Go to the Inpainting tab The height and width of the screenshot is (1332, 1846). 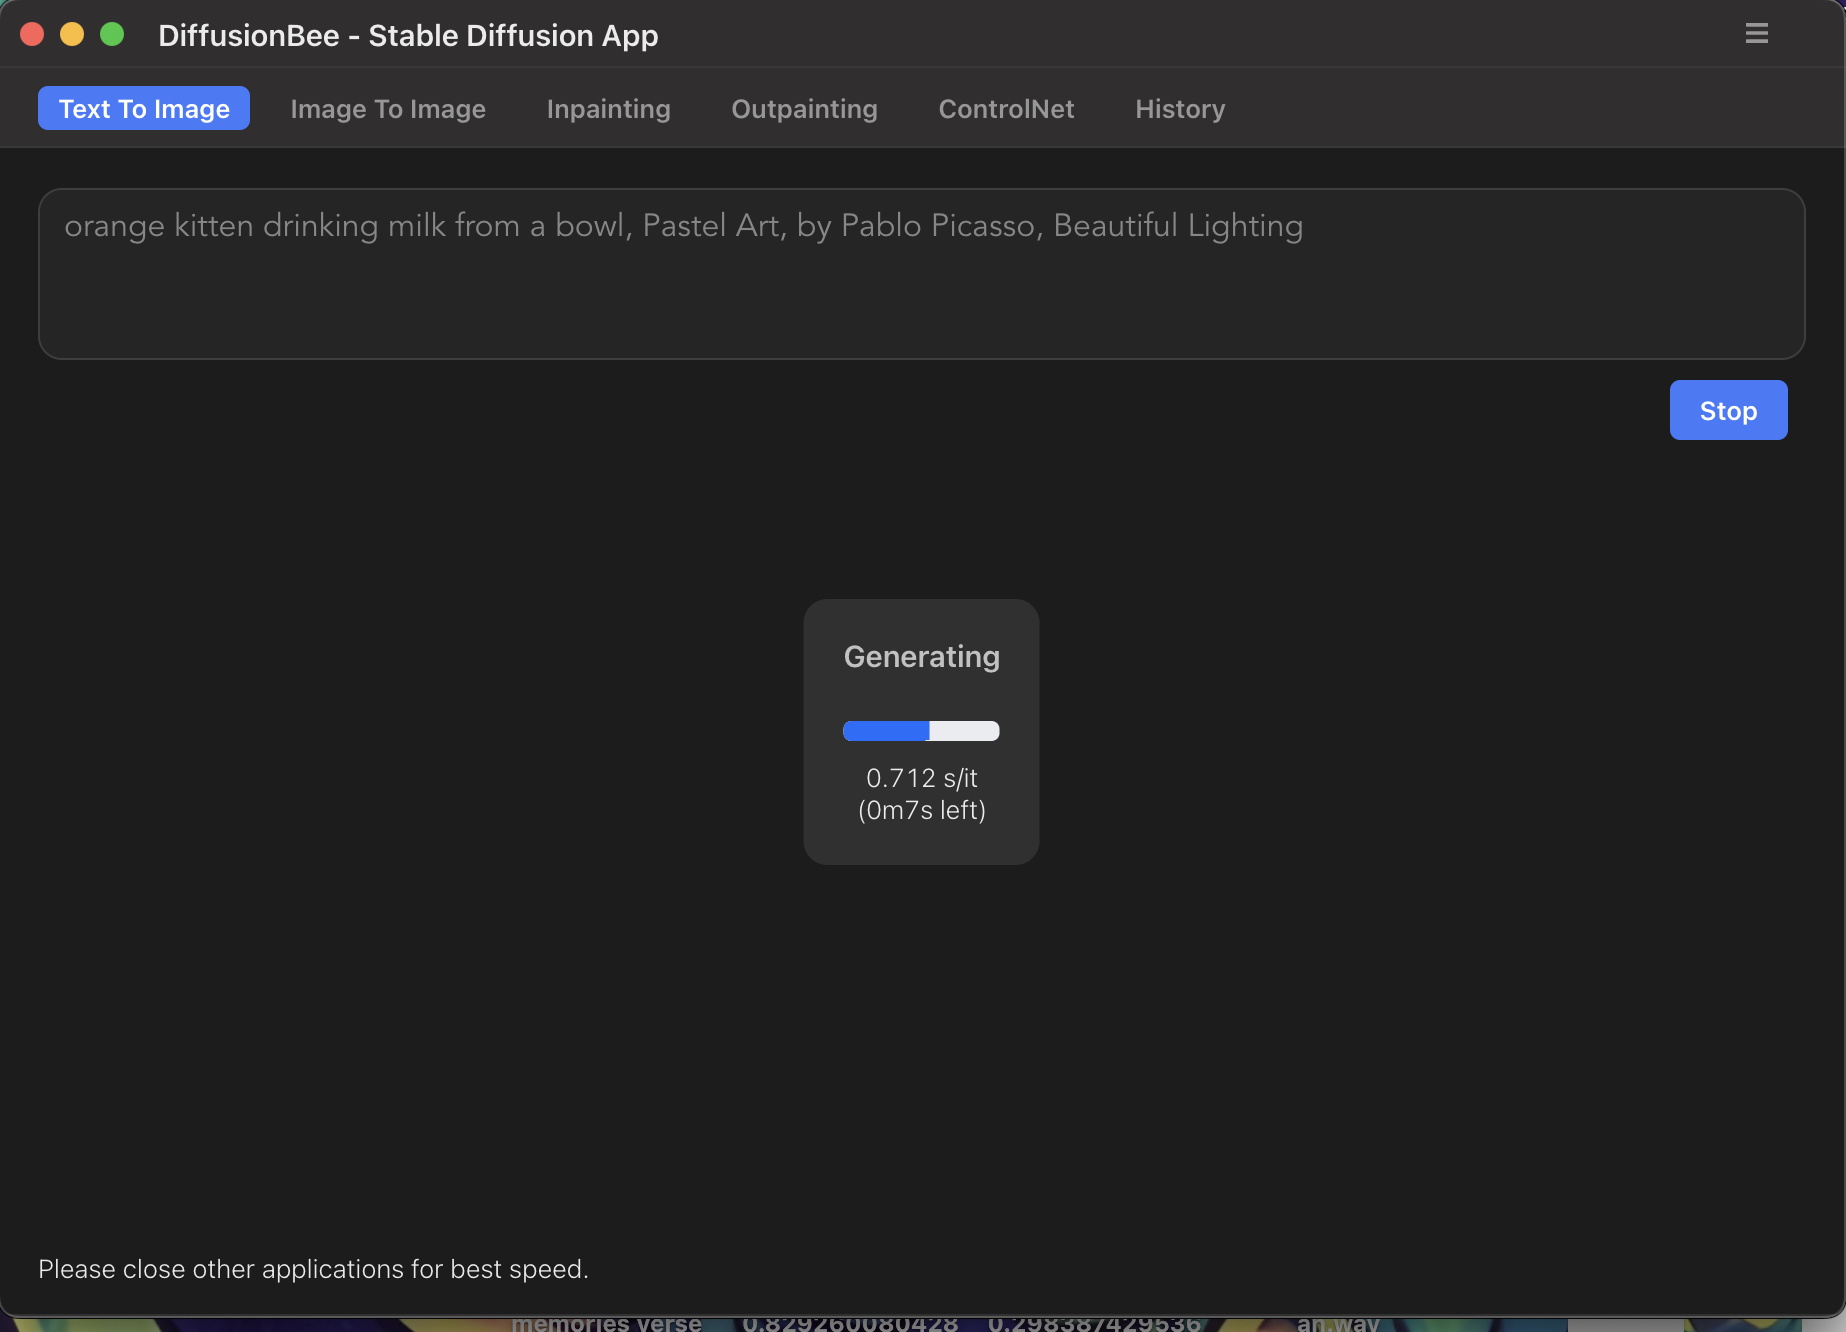(x=608, y=109)
